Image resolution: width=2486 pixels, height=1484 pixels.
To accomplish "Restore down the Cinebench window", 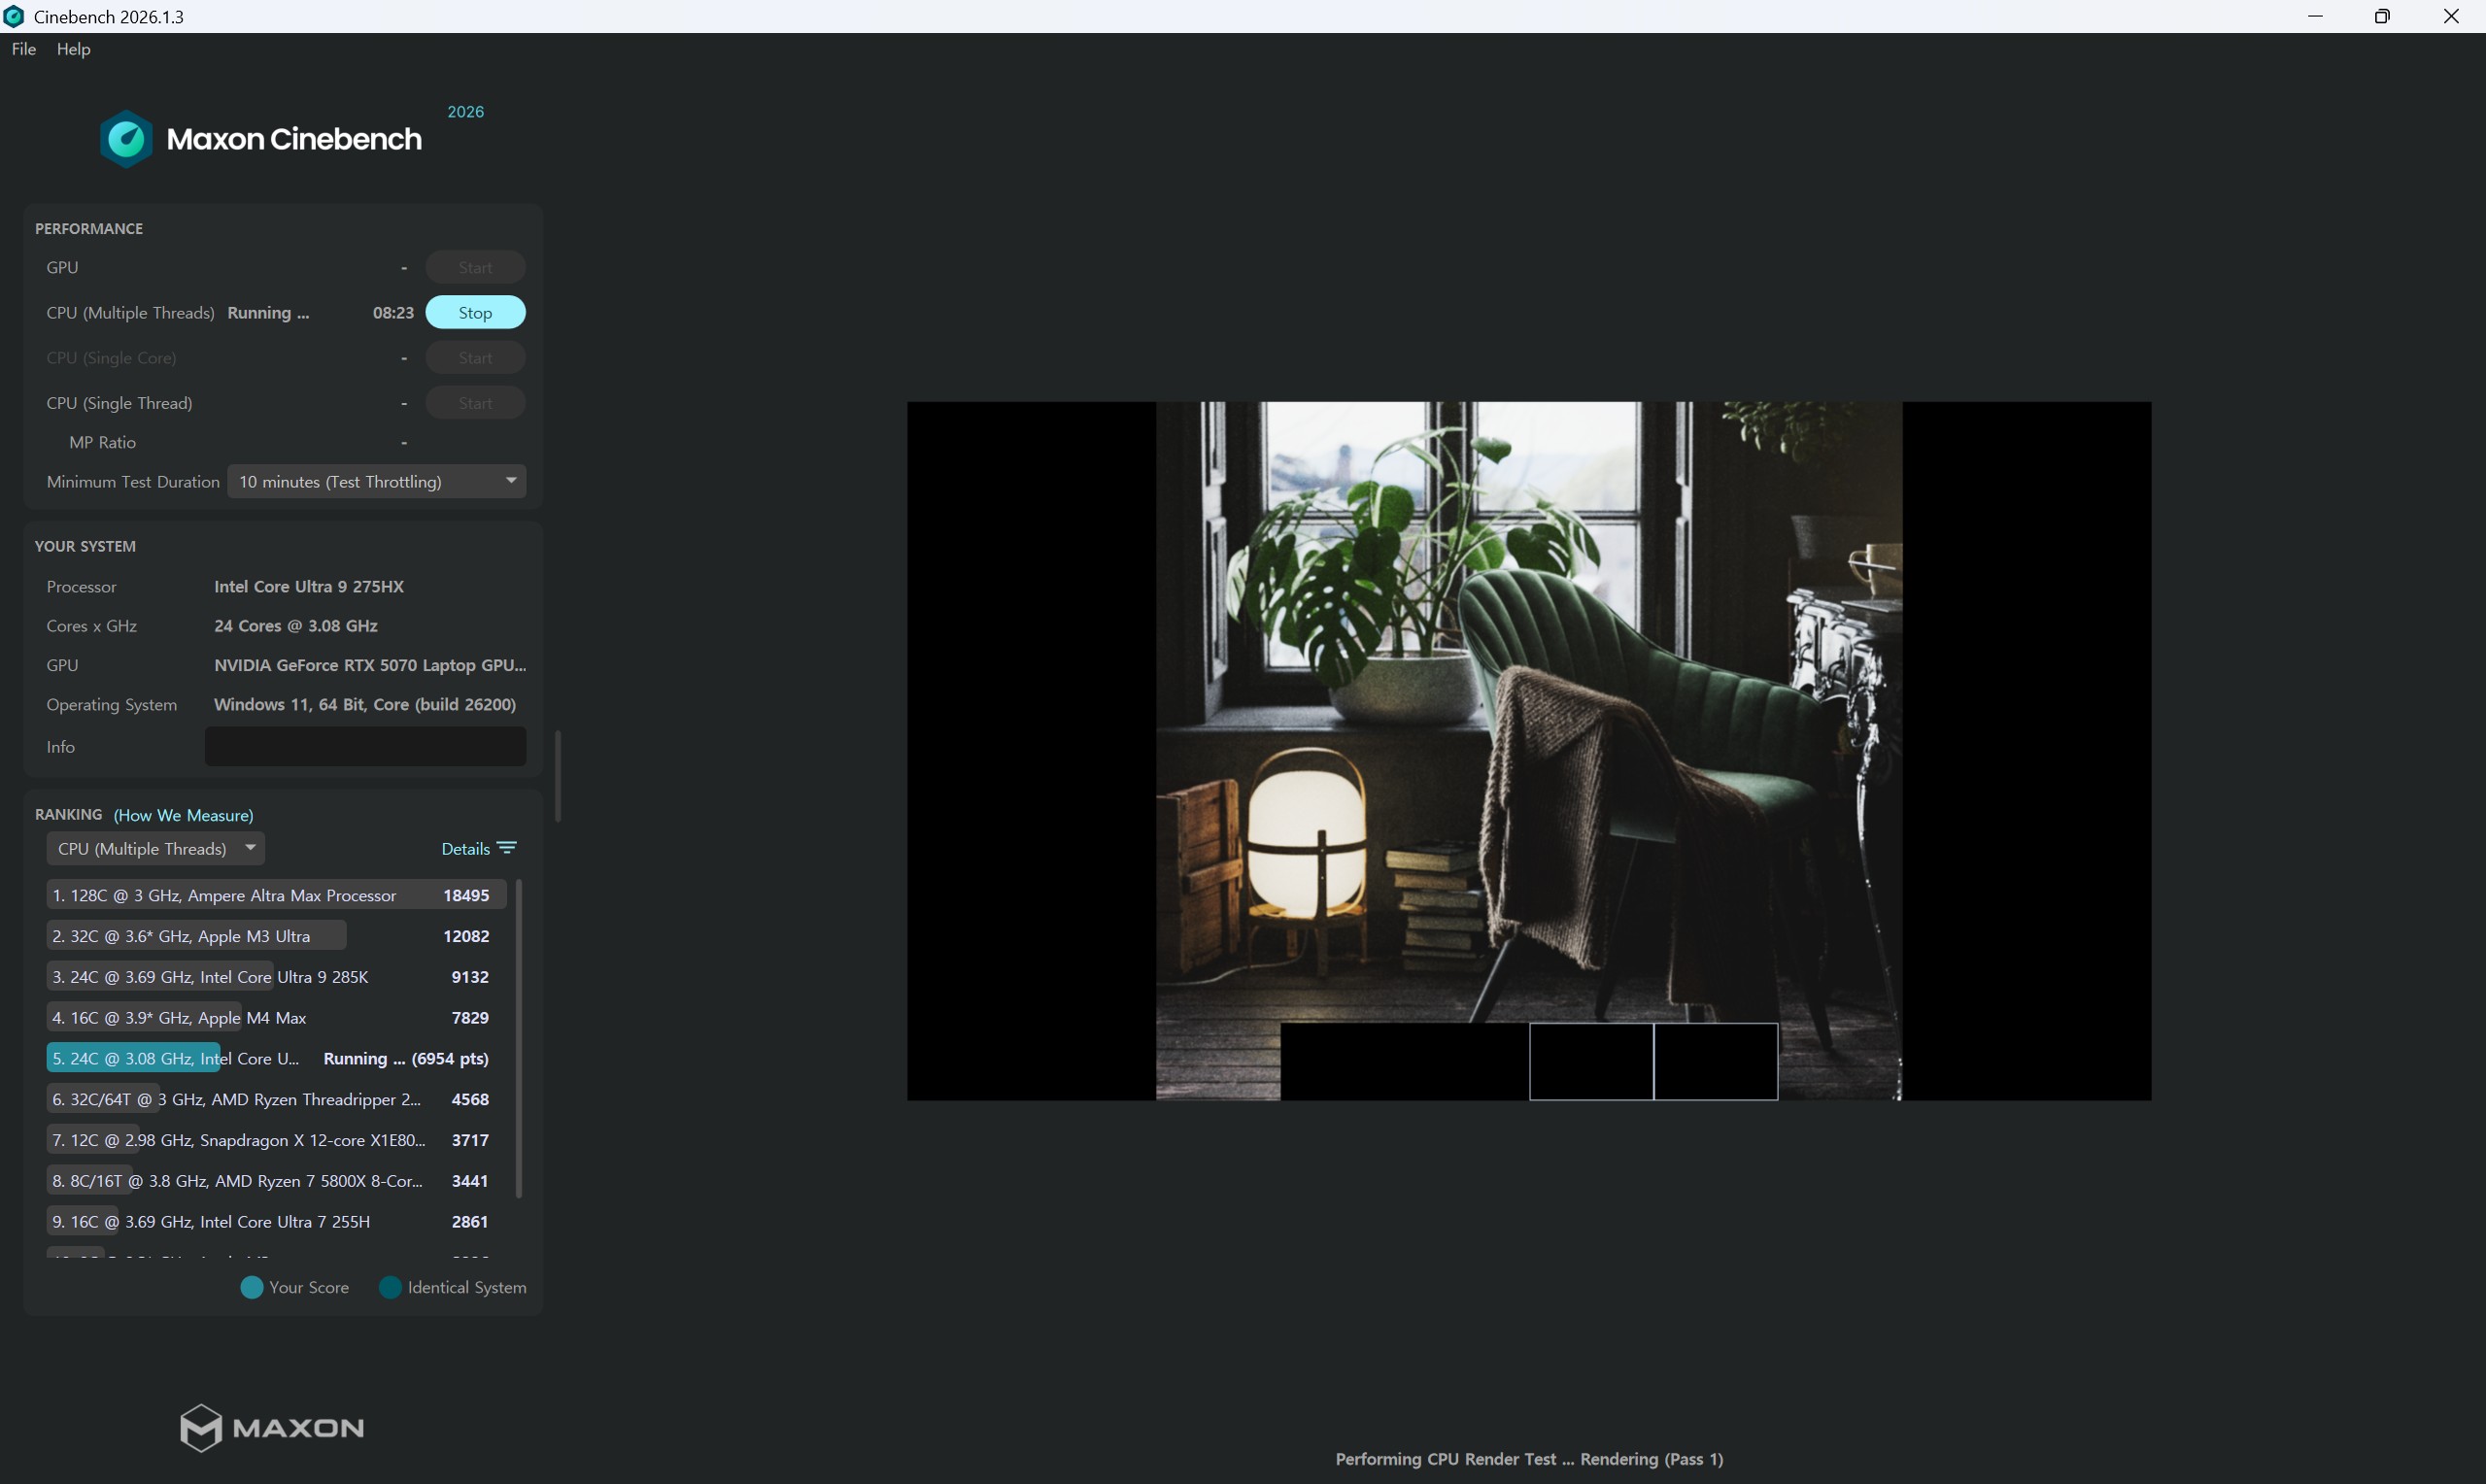I will [2382, 16].
